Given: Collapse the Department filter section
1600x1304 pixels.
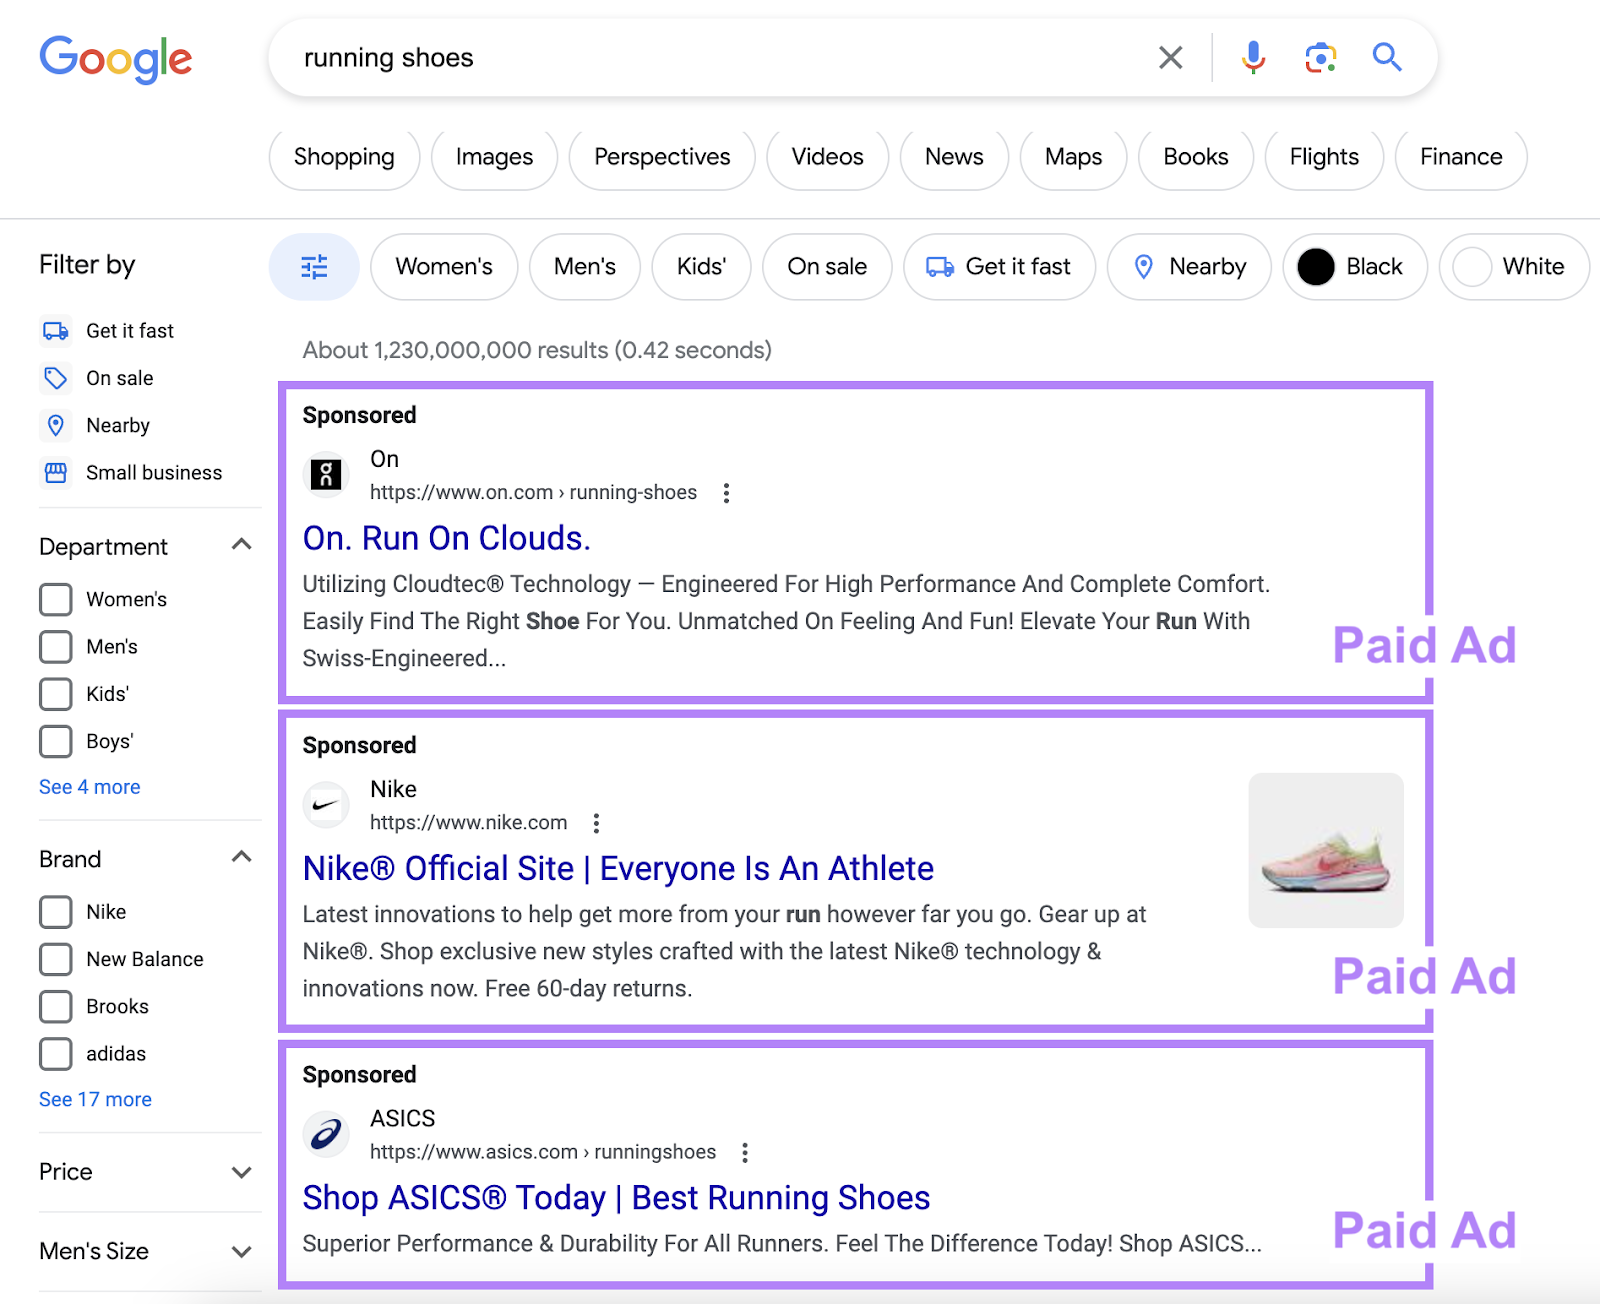Looking at the screenshot, I should click(240, 545).
